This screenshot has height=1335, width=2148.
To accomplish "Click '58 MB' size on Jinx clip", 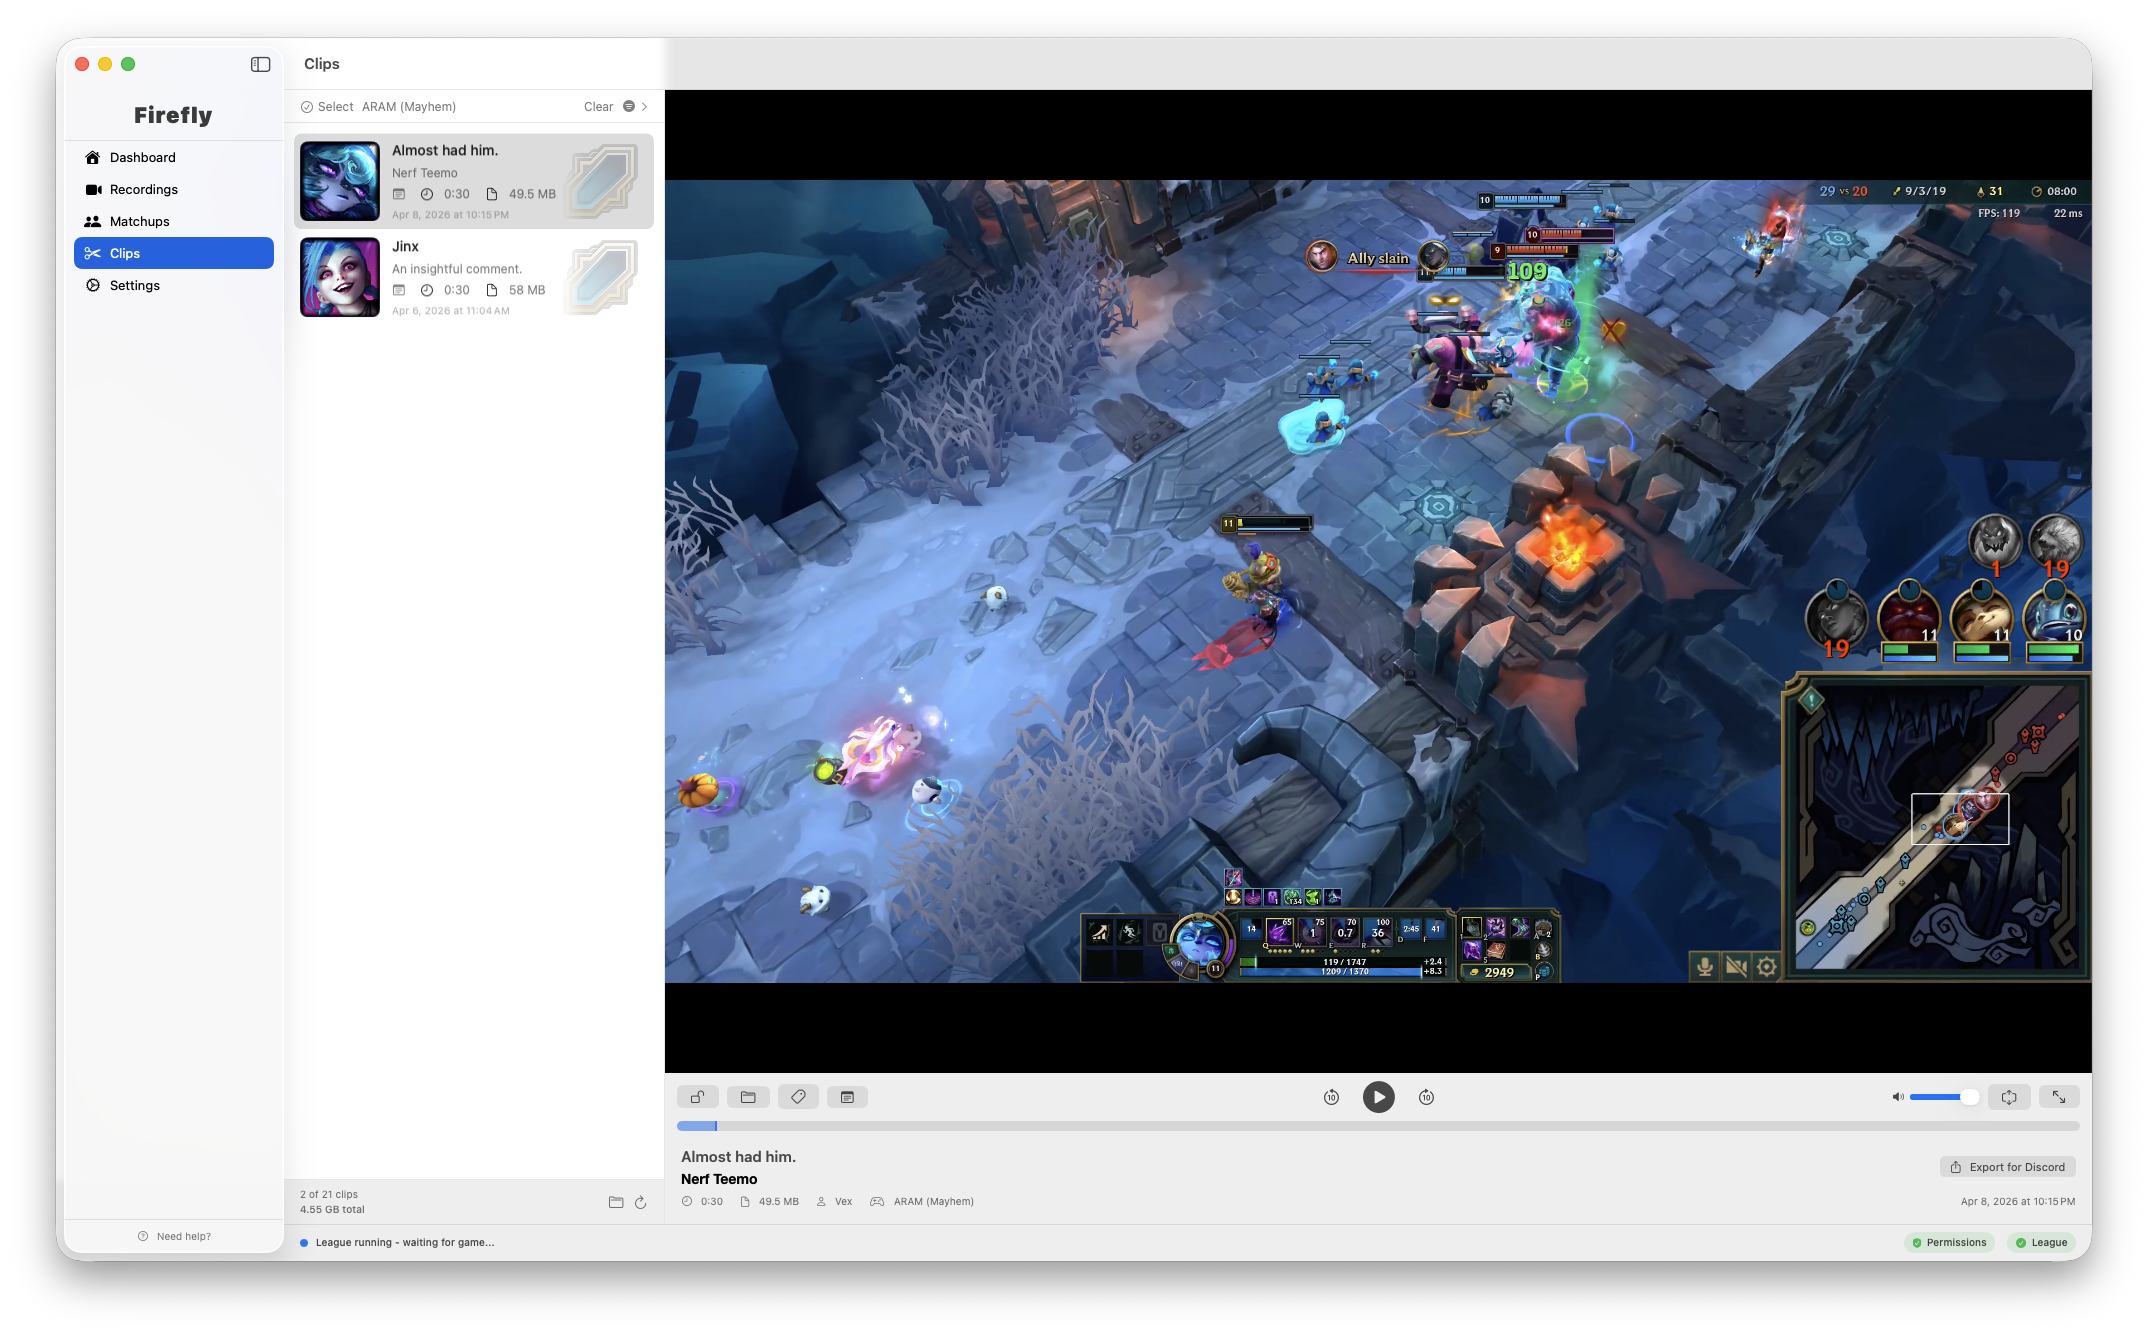I will click(527, 290).
